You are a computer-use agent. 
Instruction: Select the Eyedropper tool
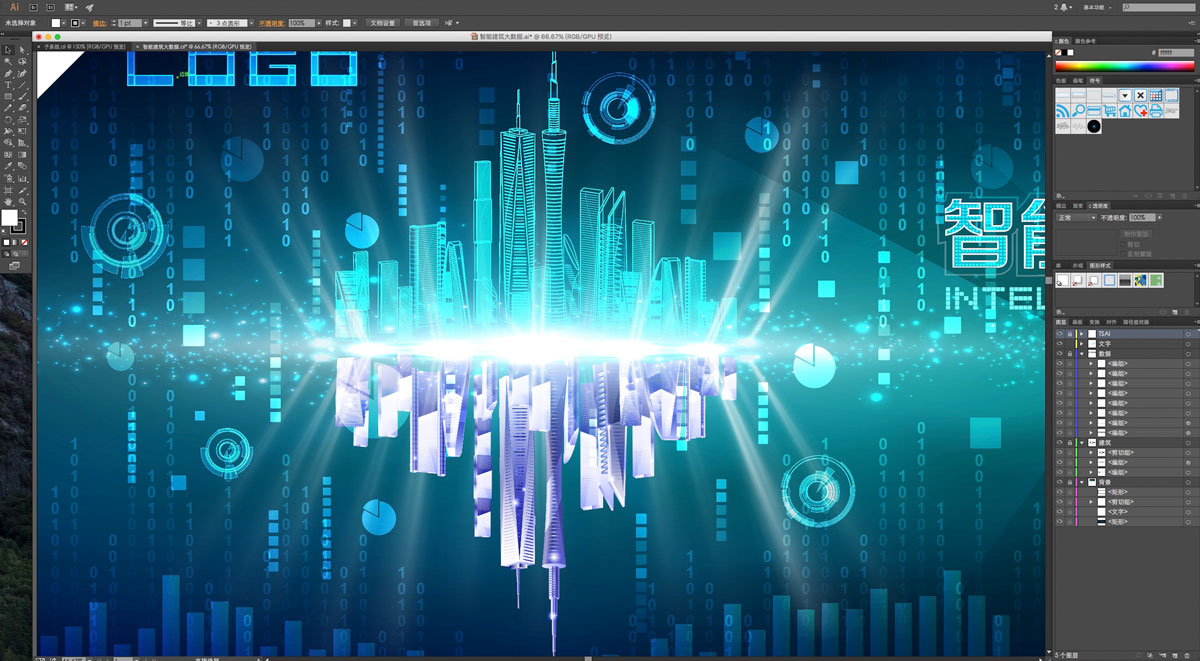[8, 167]
